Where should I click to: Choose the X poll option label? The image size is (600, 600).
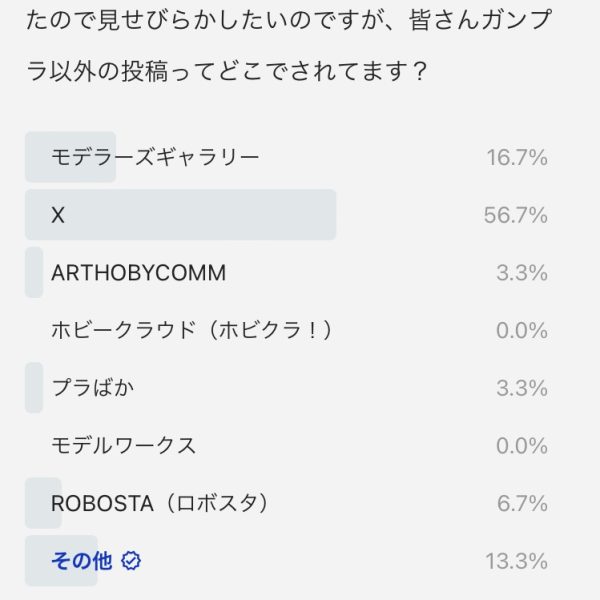click(x=58, y=215)
